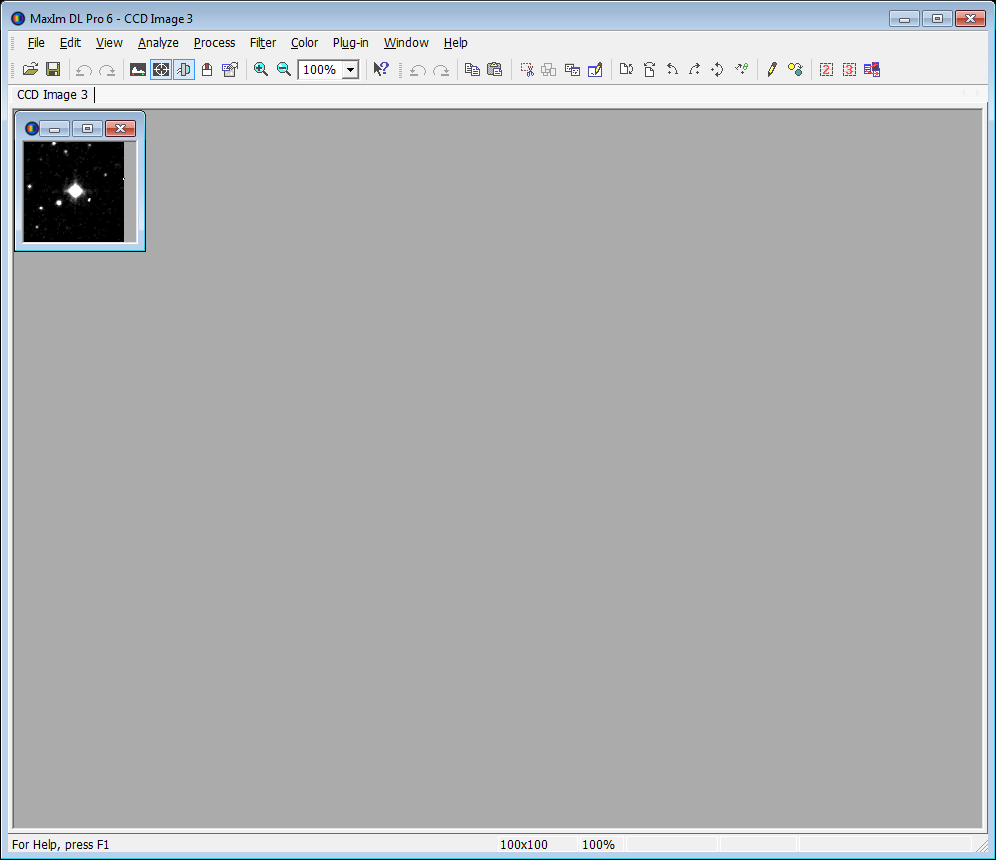The image size is (996, 860).
Task: Open the Screen Stretch window icon
Action: [x=138, y=69]
